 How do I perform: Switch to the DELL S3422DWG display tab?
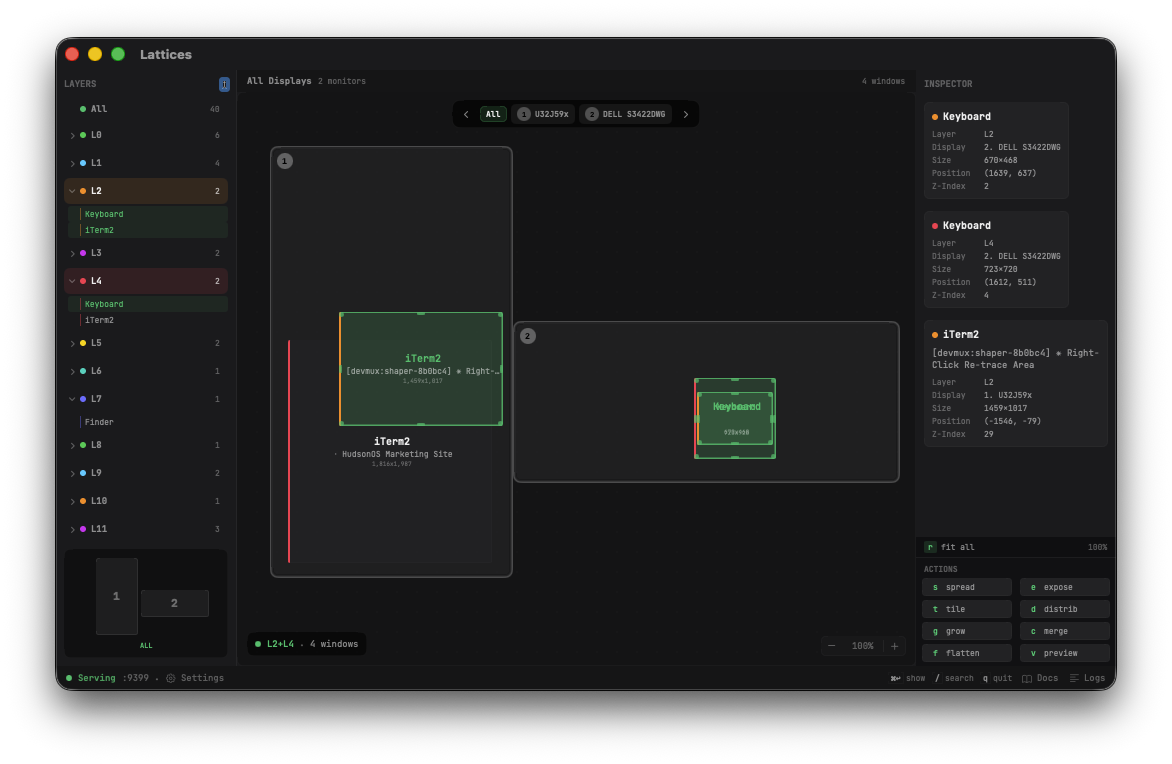click(625, 114)
